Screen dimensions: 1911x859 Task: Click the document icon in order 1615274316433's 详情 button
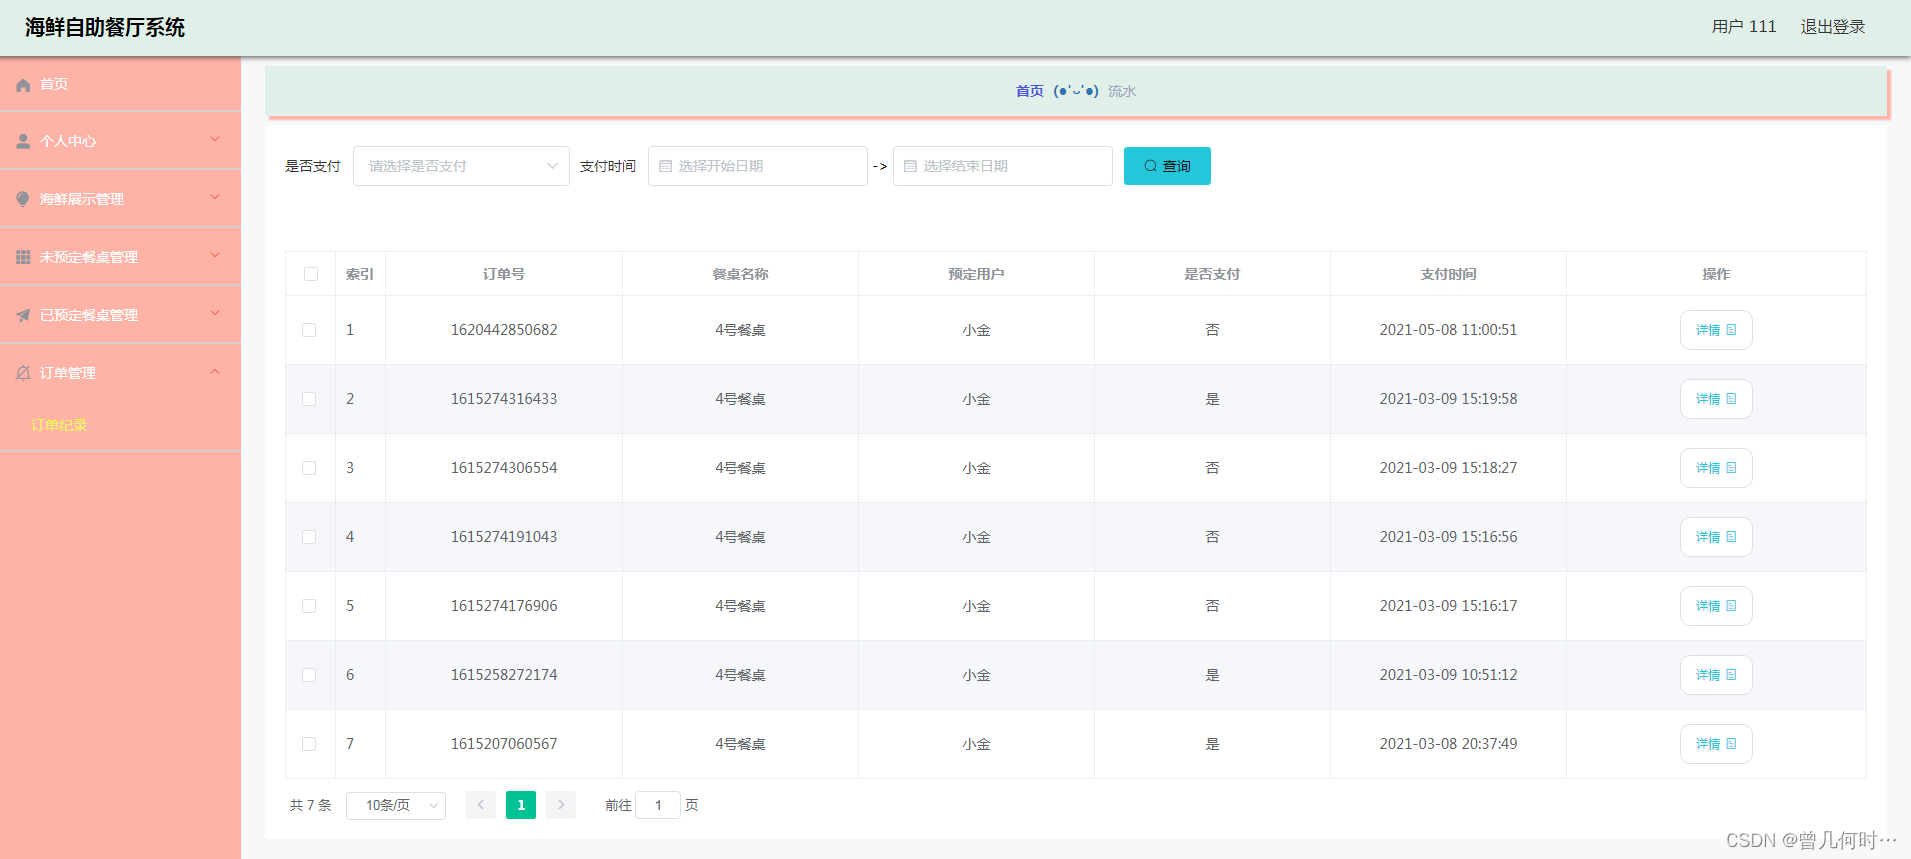click(1731, 399)
